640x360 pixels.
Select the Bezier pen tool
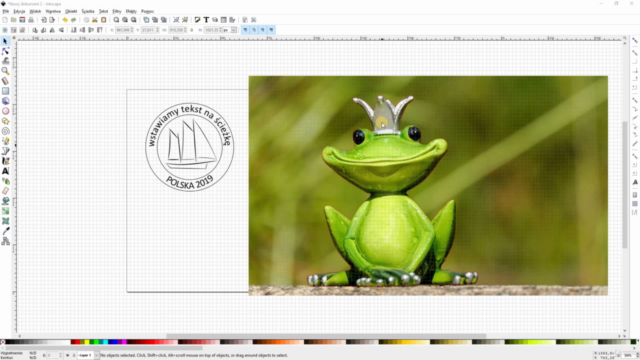(5, 151)
